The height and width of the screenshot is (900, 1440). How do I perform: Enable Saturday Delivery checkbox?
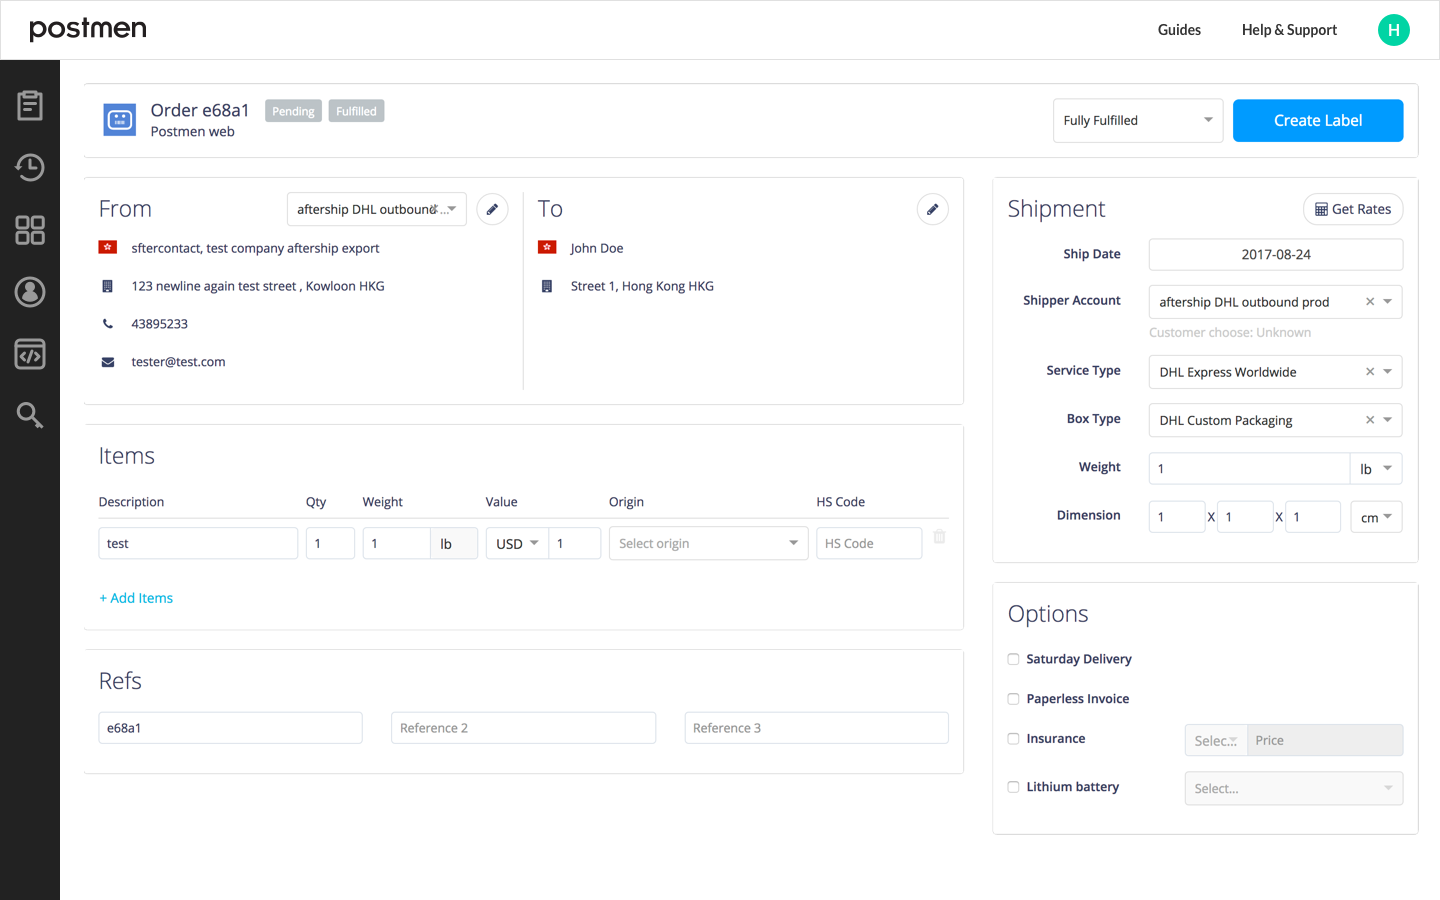(1013, 659)
